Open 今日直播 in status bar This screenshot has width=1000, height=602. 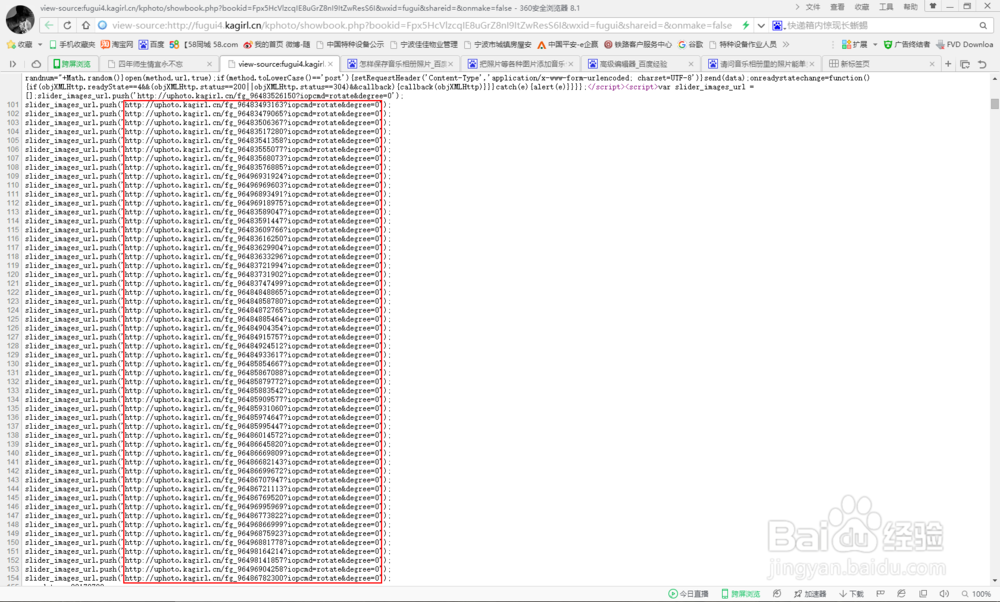point(689,594)
